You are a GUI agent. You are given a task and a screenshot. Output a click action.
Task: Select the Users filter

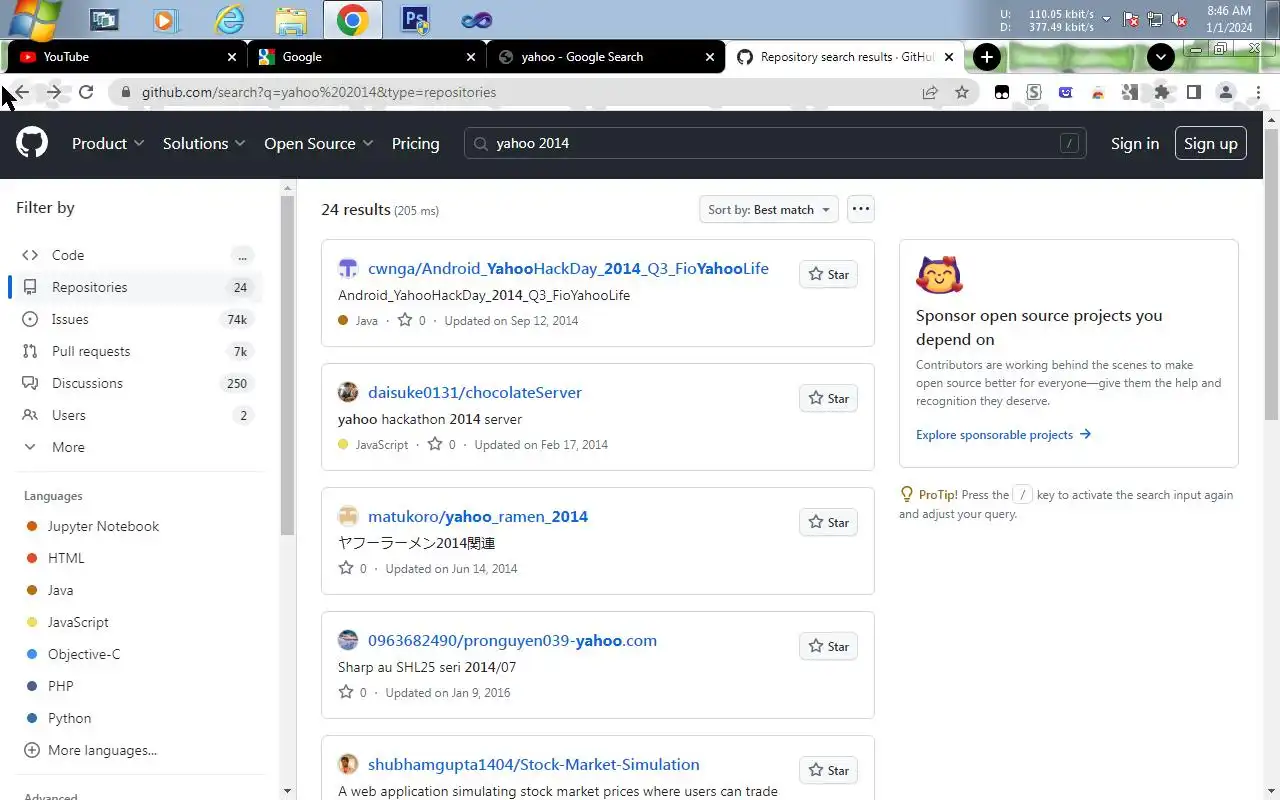(x=135, y=415)
